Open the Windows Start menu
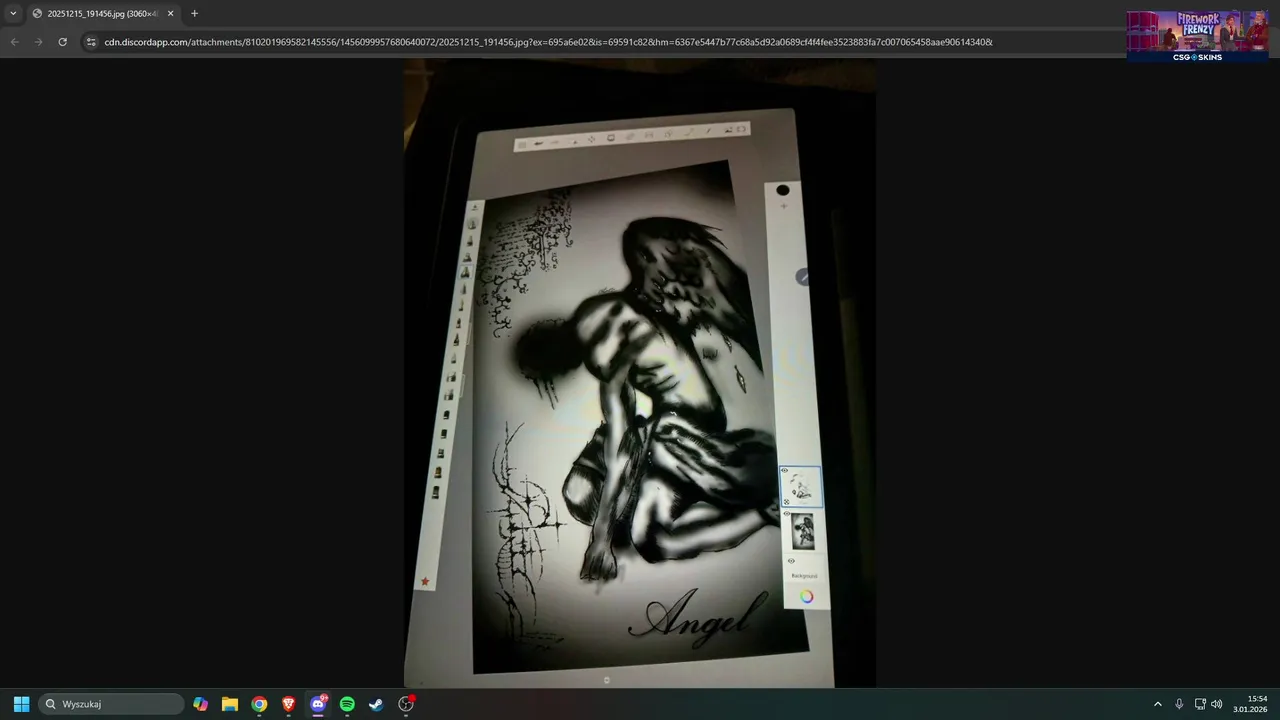The image size is (1280, 720). point(21,704)
